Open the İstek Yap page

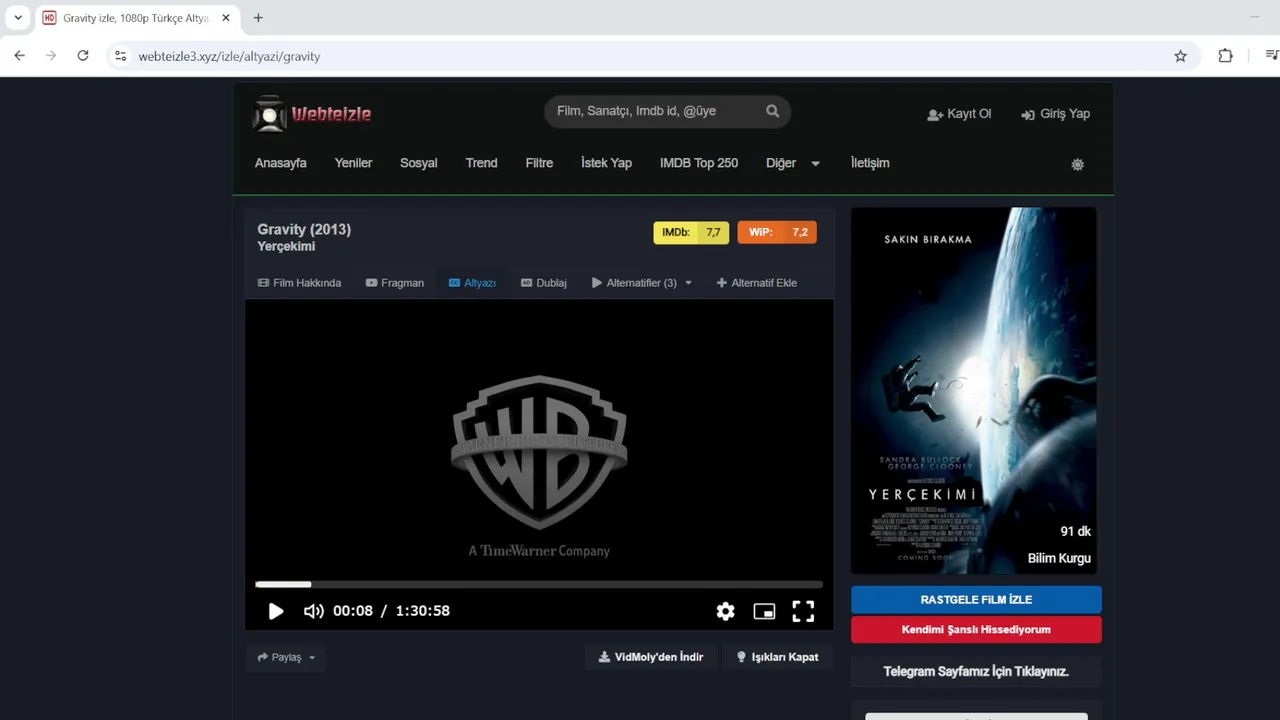tap(606, 163)
